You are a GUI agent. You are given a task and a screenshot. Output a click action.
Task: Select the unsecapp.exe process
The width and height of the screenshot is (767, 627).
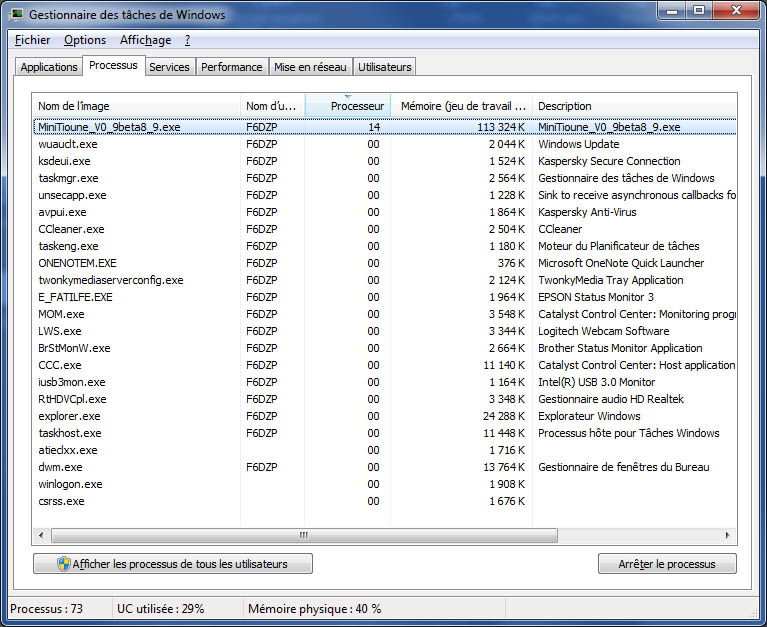tap(384, 195)
